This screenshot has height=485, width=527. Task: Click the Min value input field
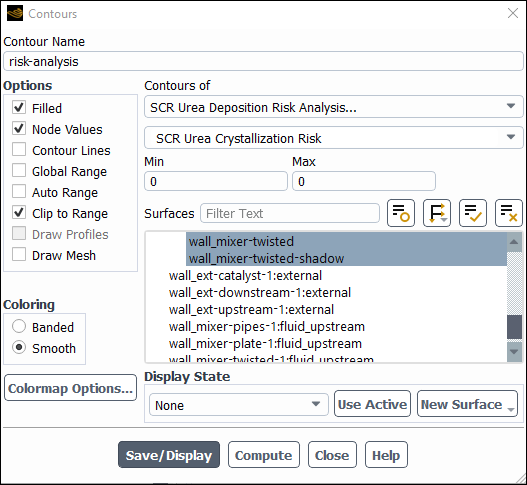[x=216, y=181]
